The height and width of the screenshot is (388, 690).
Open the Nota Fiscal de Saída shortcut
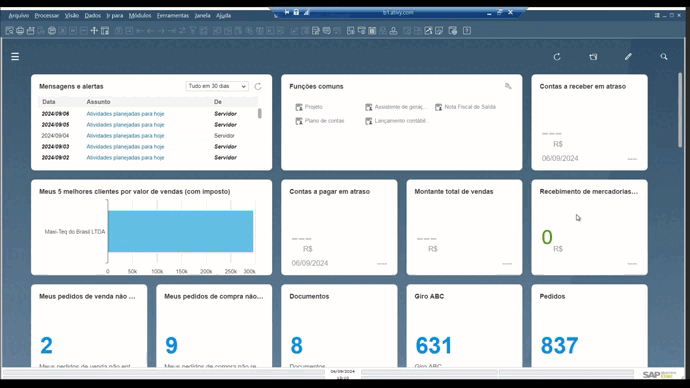(466, 107)
